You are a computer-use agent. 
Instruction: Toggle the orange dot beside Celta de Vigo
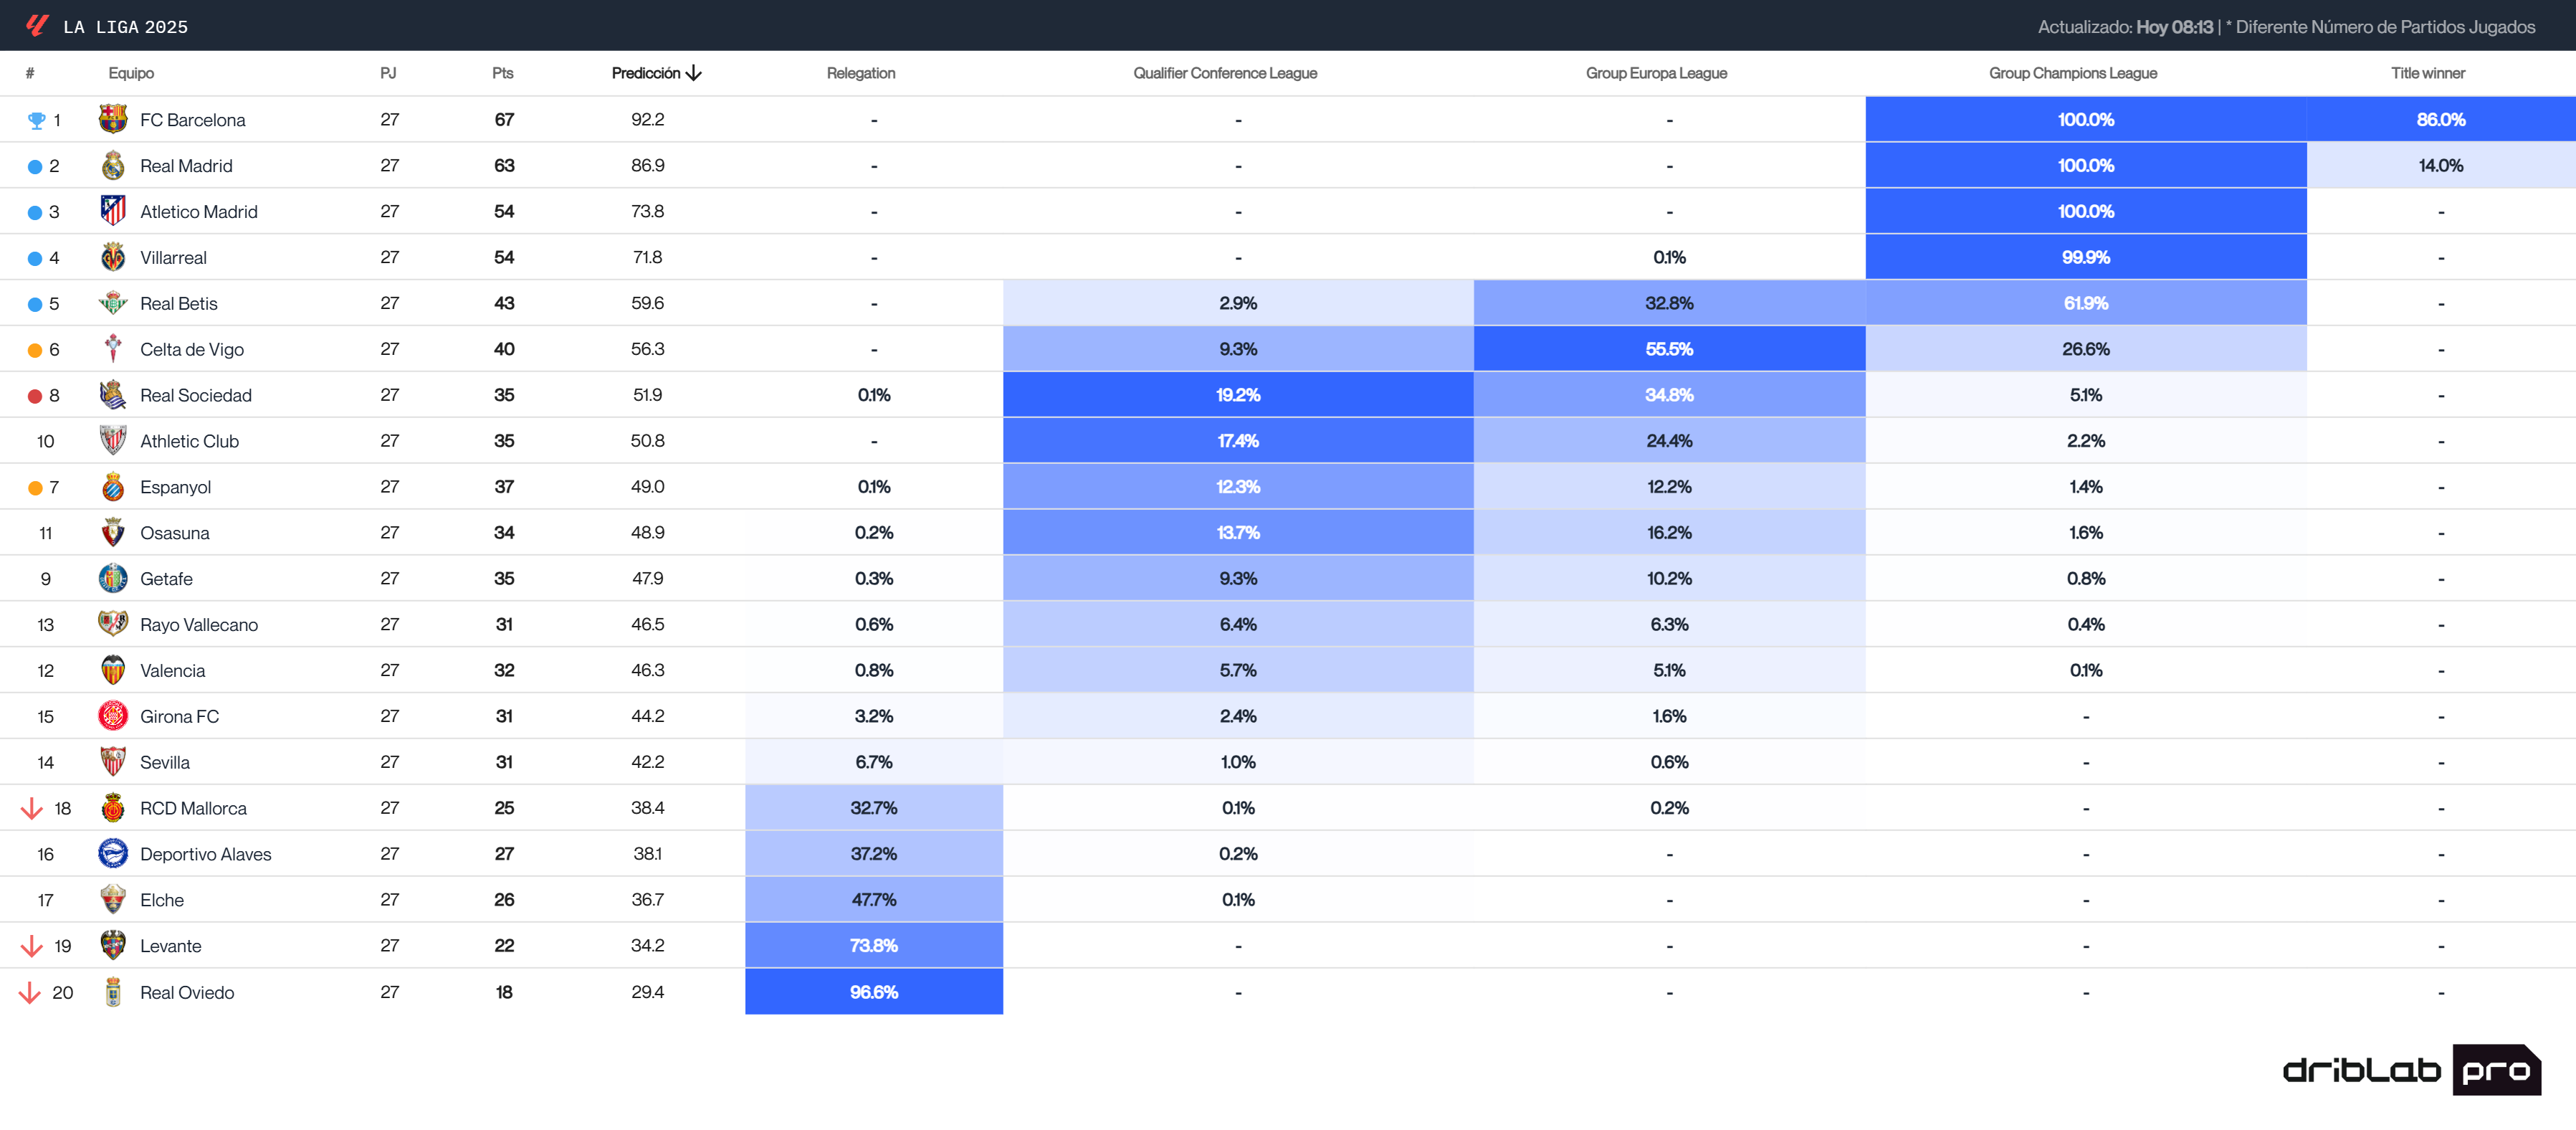35,349
